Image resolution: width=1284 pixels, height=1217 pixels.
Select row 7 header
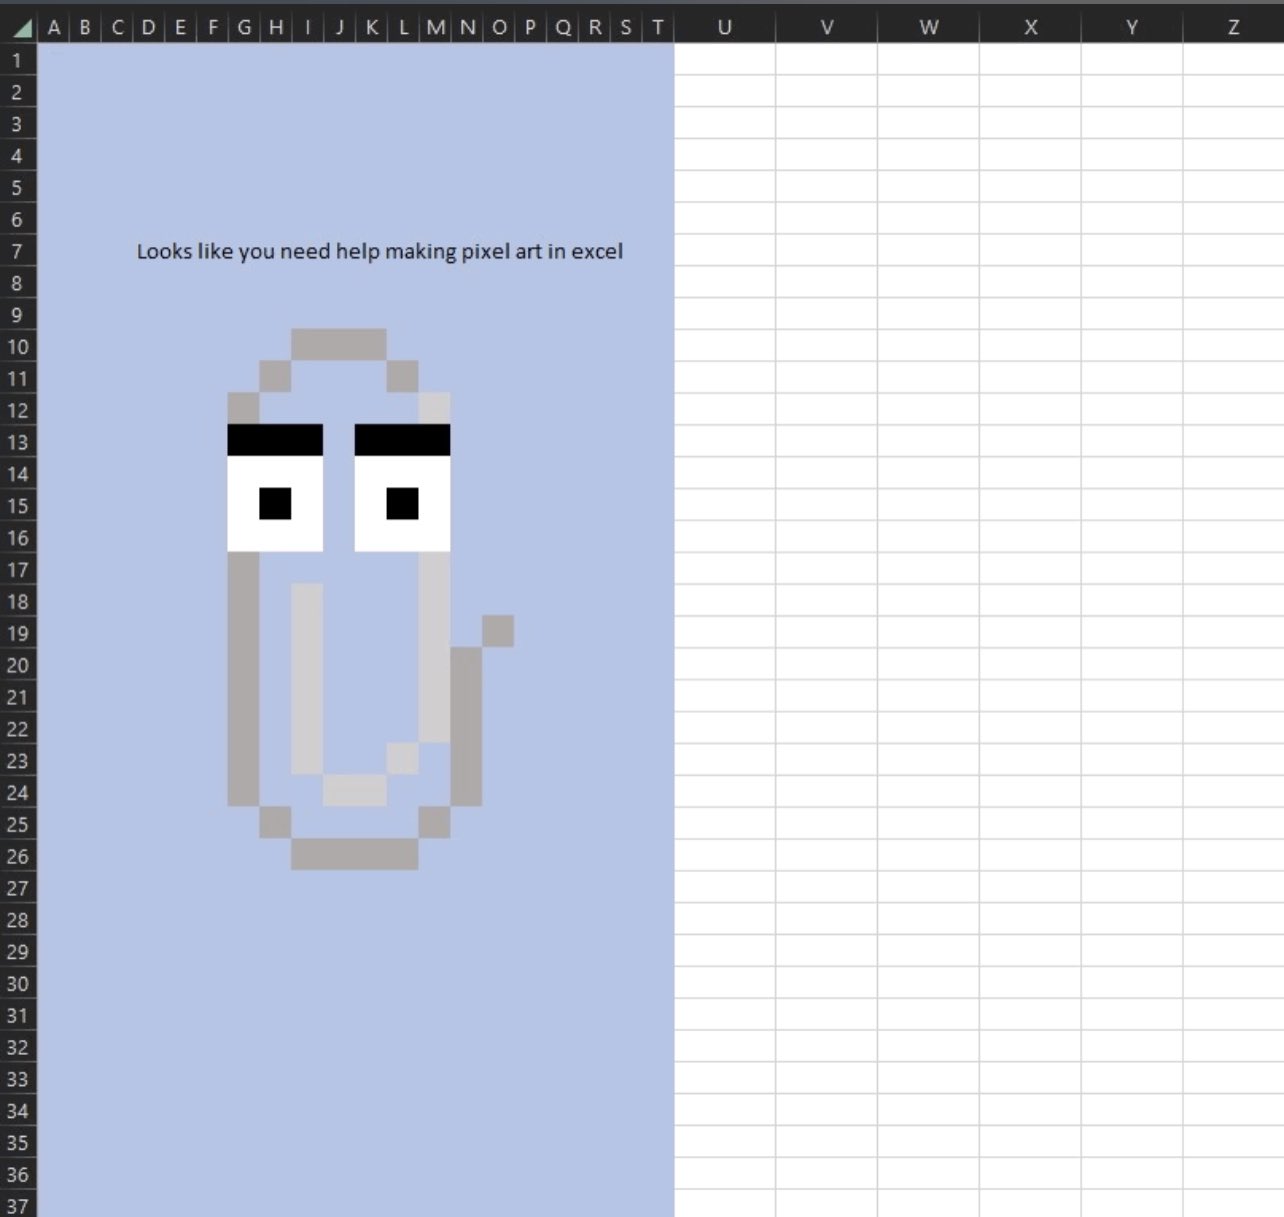(17, 251)
